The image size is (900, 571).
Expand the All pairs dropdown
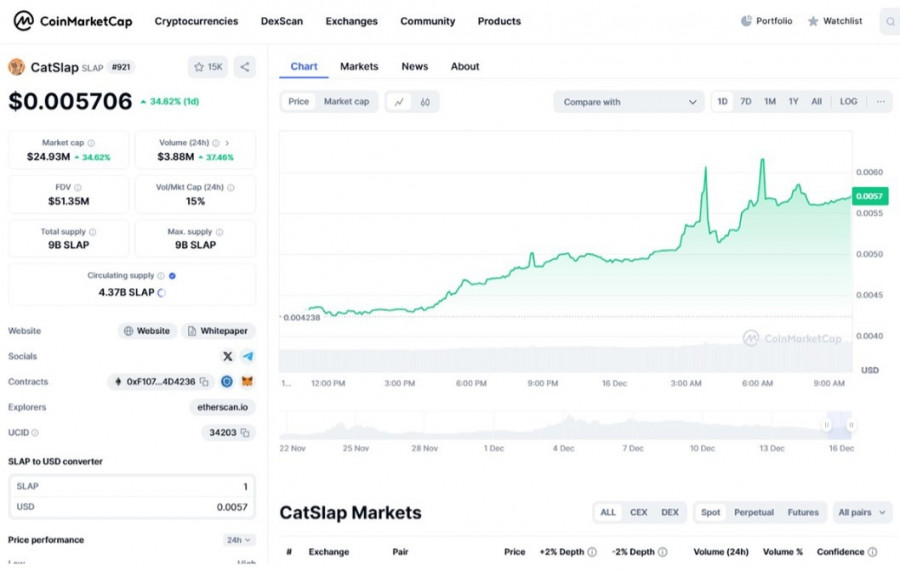(863, 512)
